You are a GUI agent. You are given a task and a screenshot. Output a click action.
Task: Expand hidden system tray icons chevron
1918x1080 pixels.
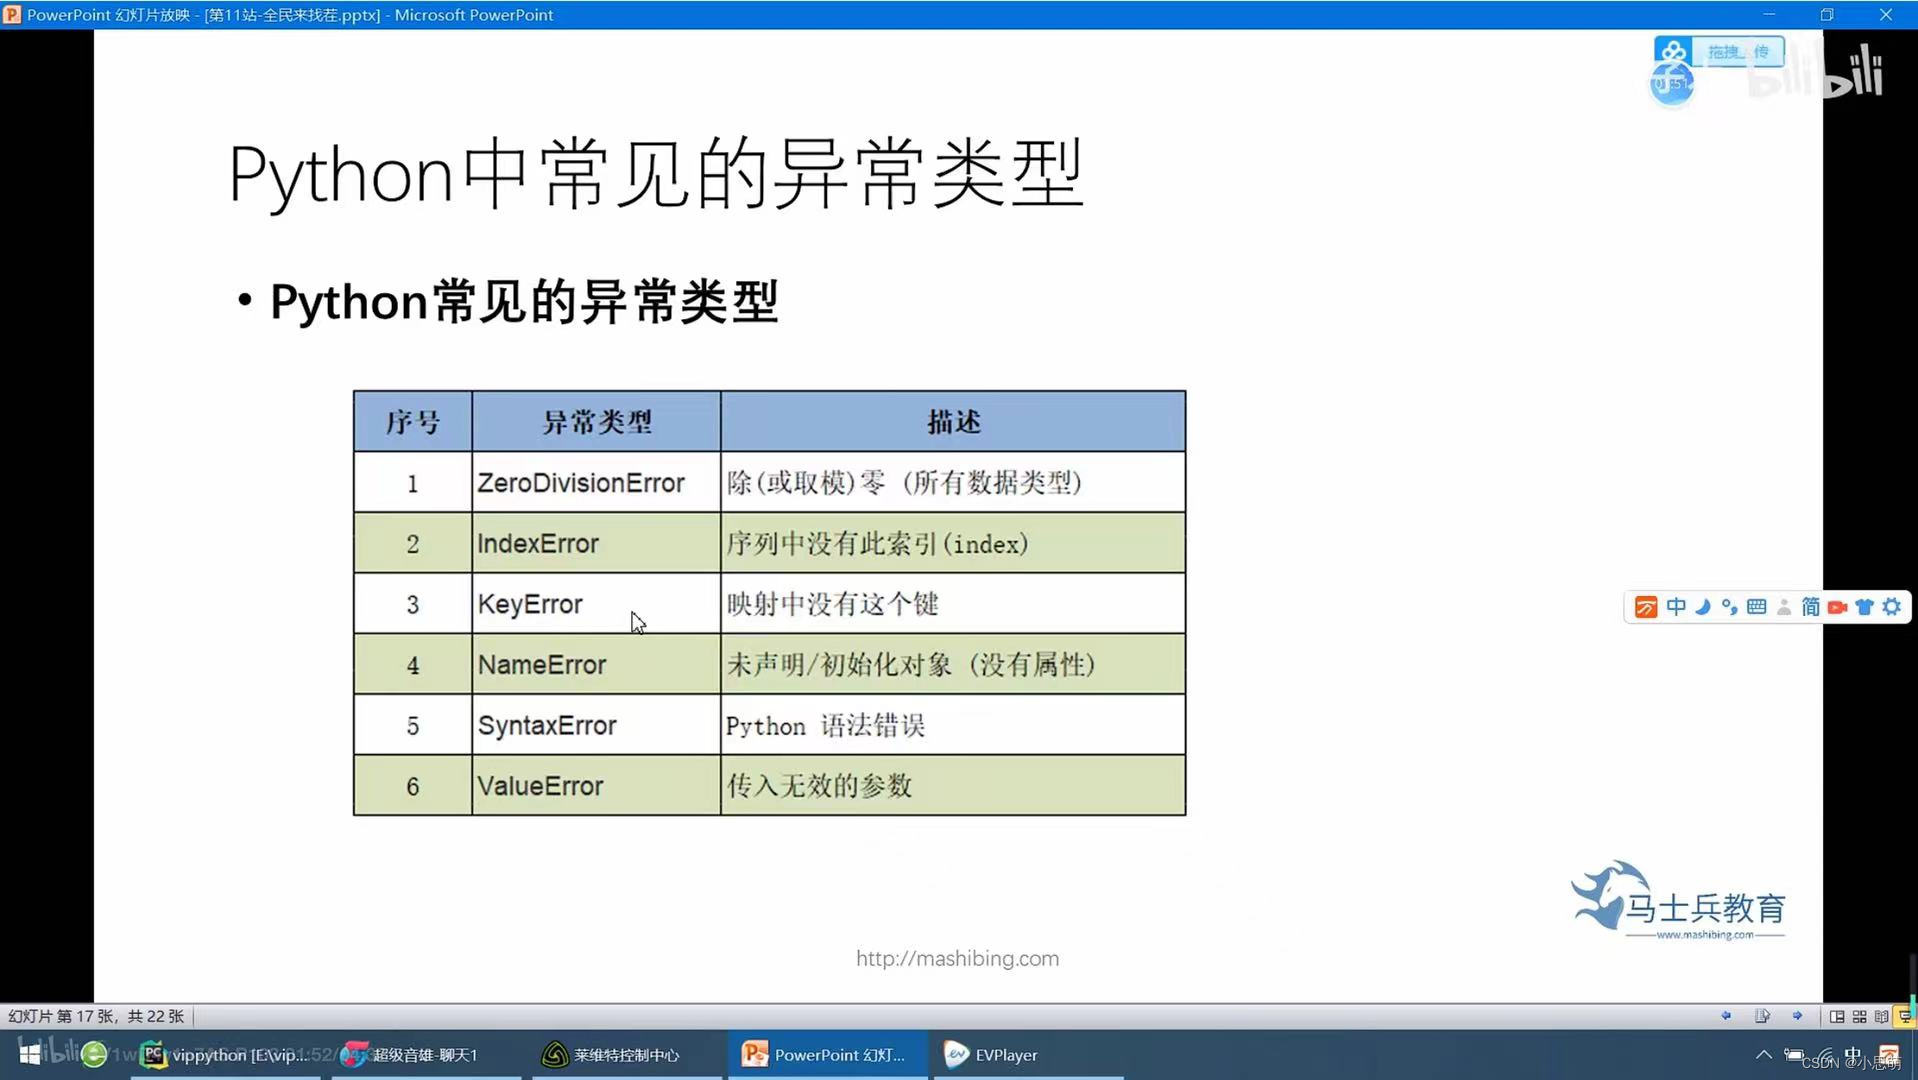click(1764, 1054)
